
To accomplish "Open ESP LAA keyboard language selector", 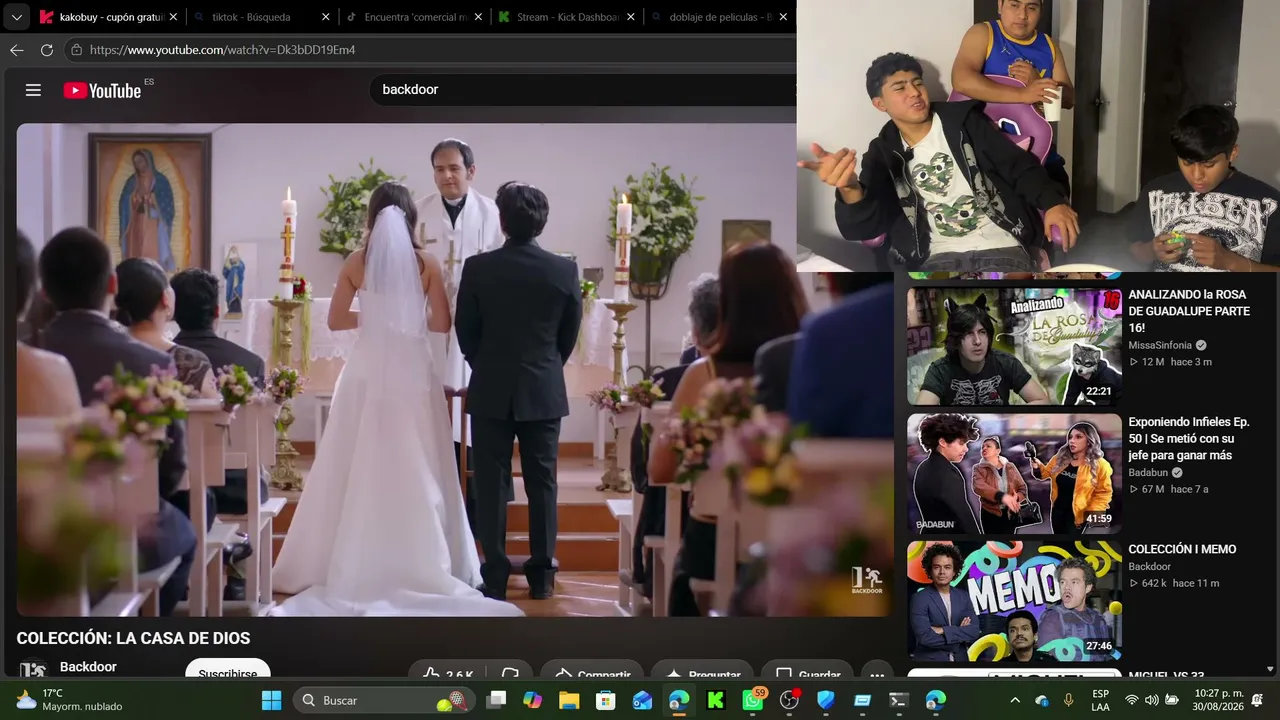I will tap(1100, 700).
